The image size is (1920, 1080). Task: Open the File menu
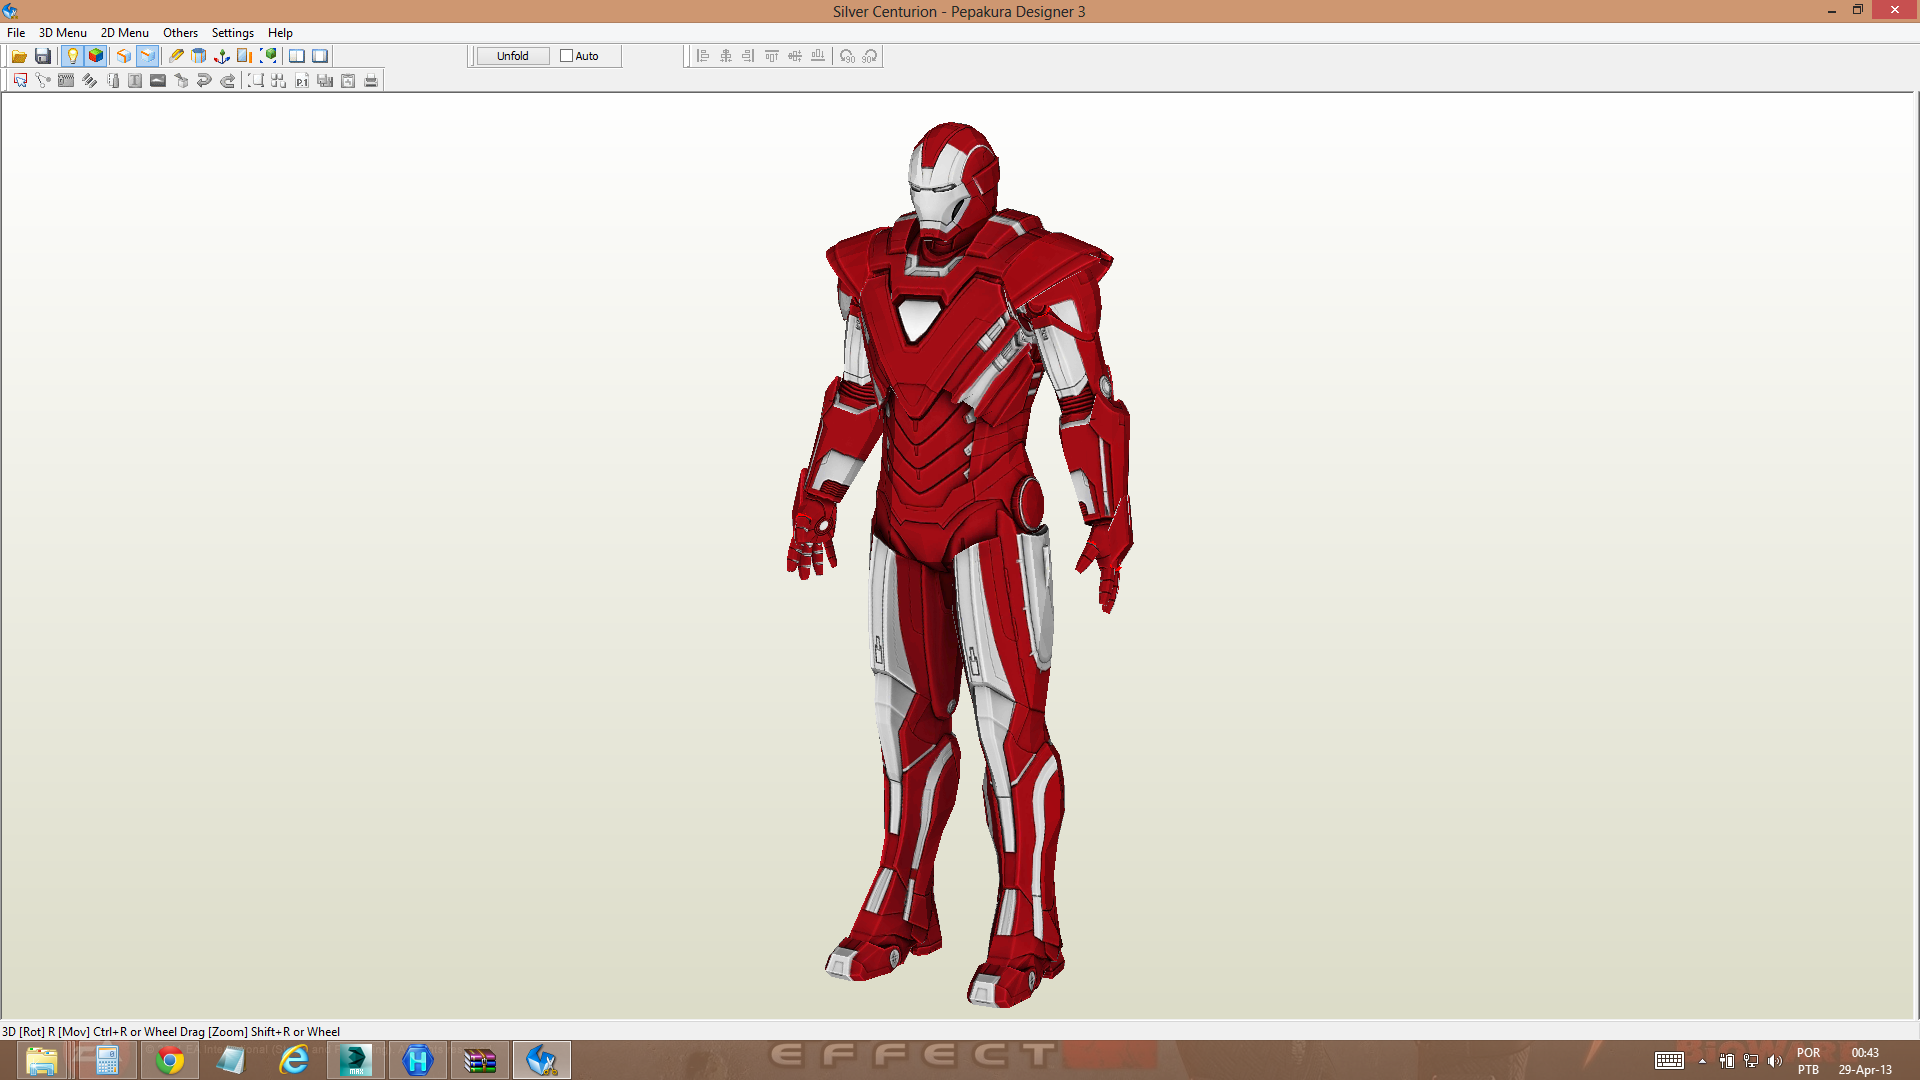pyautogui.click(x=16, y=33)
